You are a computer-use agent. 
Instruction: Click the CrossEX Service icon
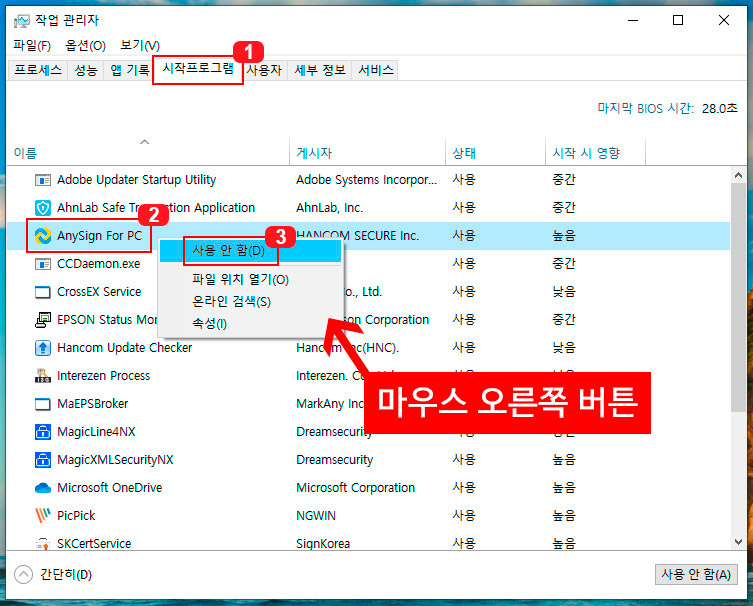(43, 292)
